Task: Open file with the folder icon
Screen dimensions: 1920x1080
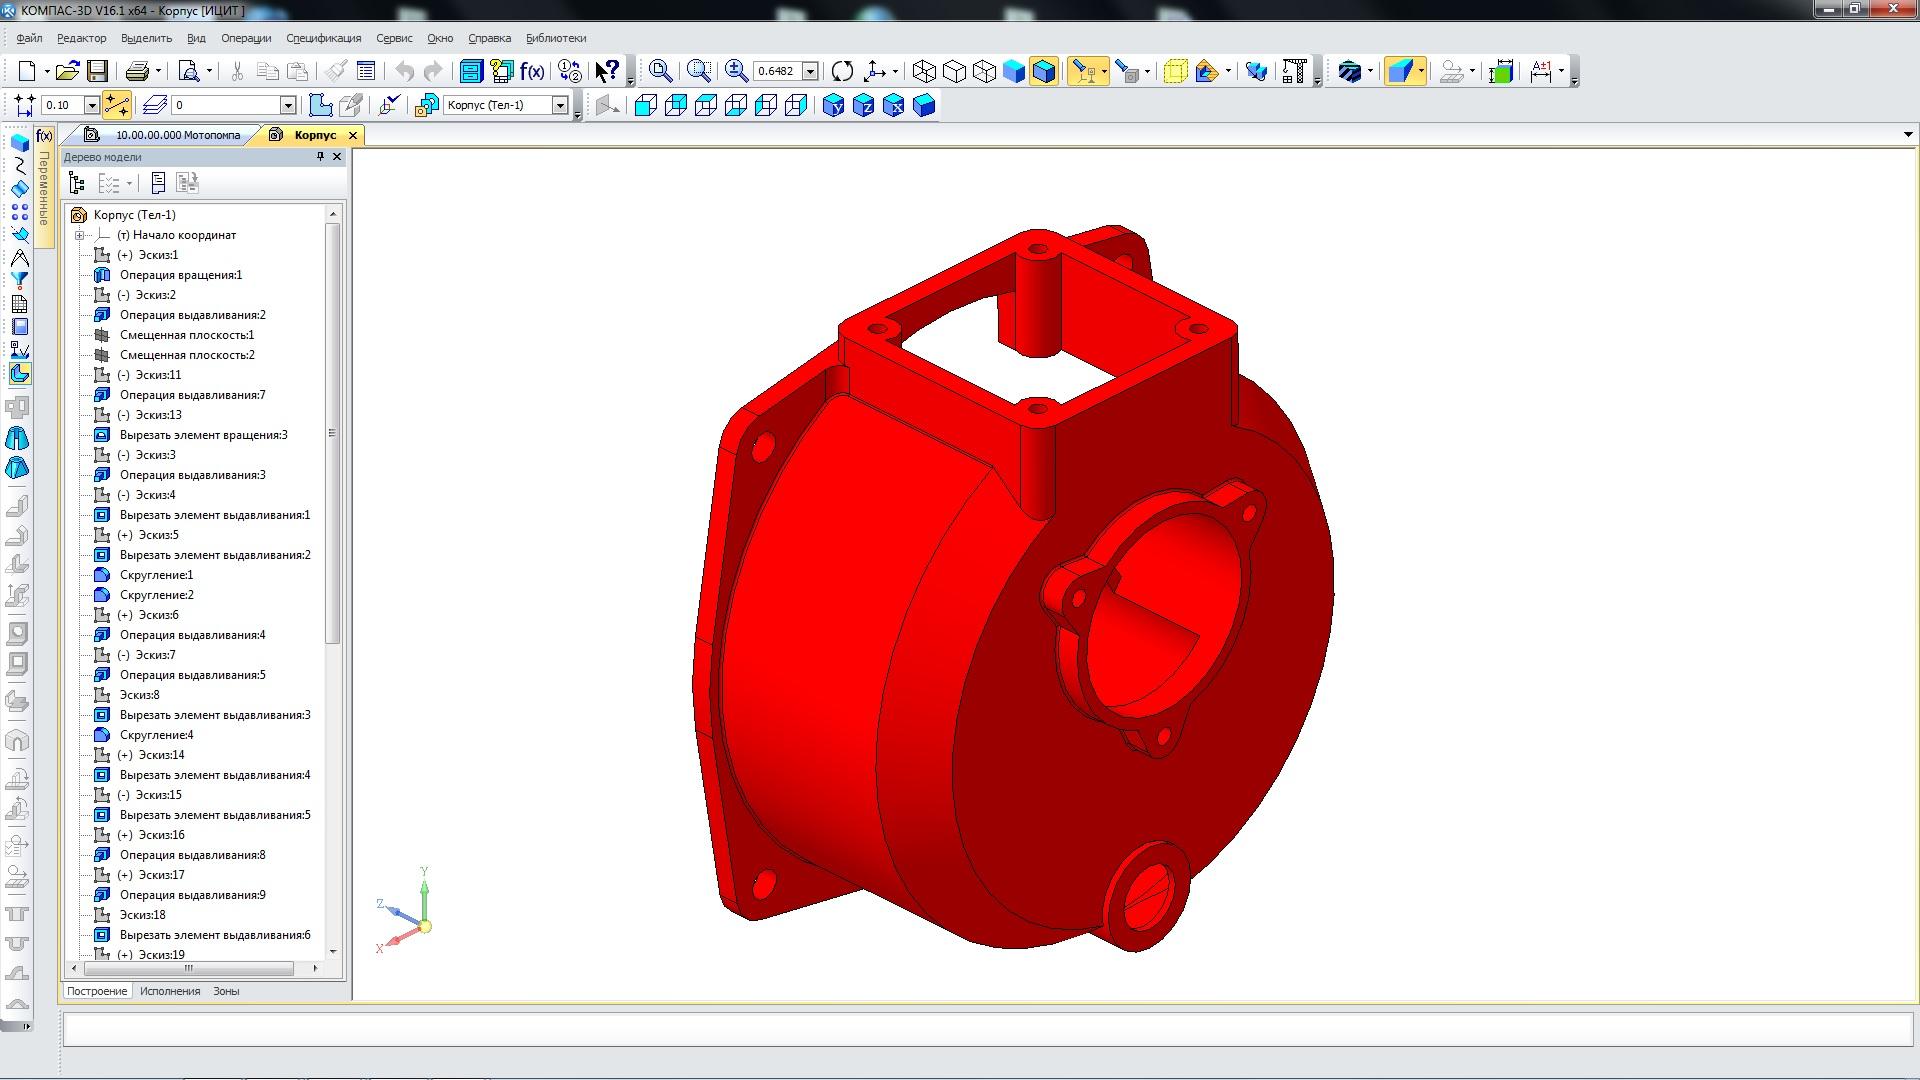Action: pos(67,71)
